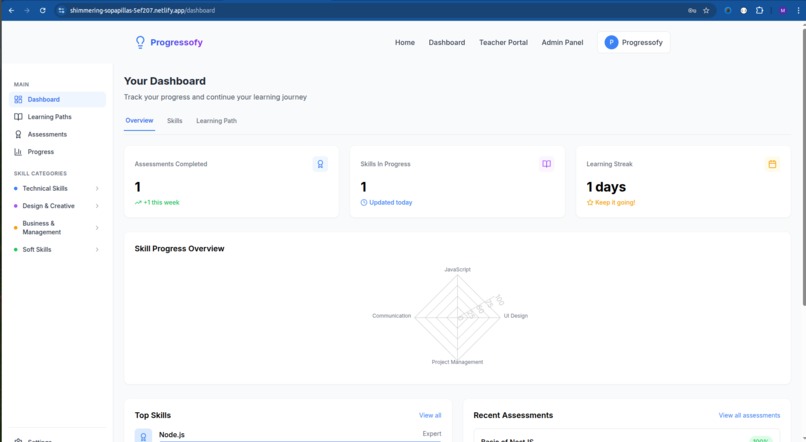This screenshot has height=442, width=806.
Task: Click the Node.js skill badge icon
Action: 143,436
